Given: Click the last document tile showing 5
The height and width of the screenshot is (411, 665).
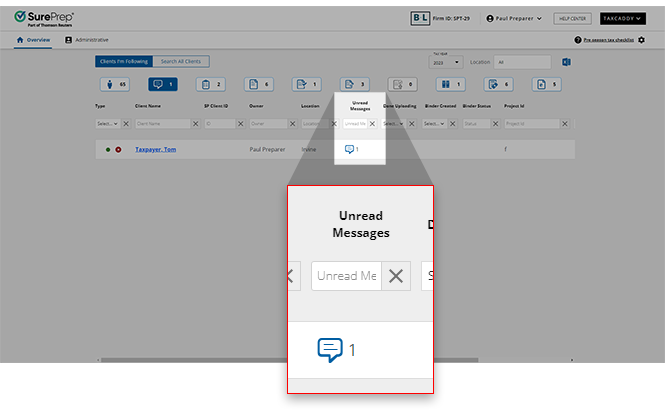Looking at the screenshot, I should [547, 84].
